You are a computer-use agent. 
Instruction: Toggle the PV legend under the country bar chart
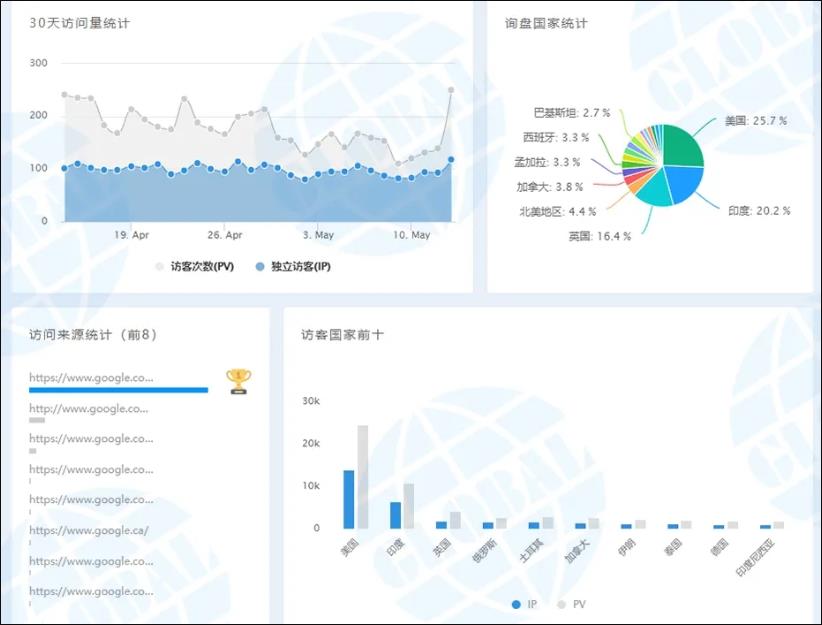[573, 604]
